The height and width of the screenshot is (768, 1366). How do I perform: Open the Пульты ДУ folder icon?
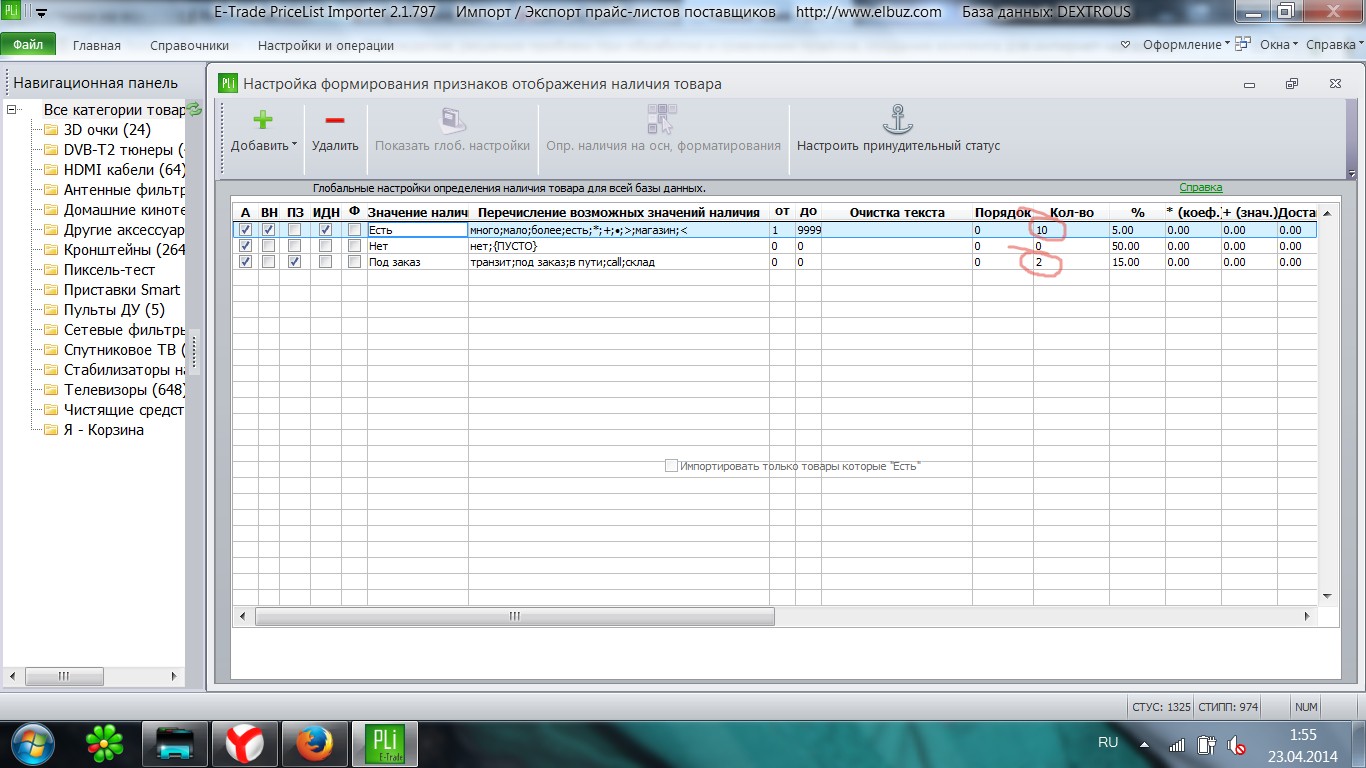[51, 310]
